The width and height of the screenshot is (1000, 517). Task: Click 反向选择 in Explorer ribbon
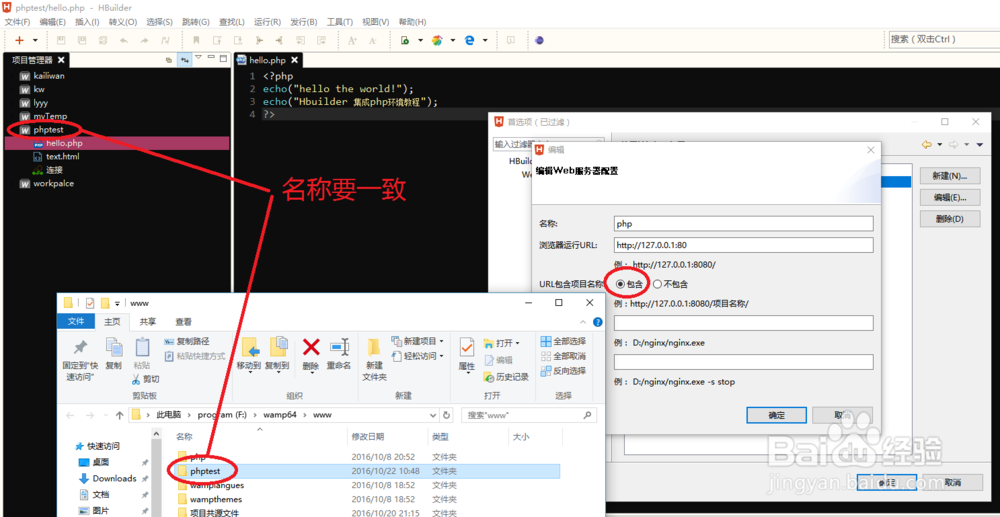[562, 371]
